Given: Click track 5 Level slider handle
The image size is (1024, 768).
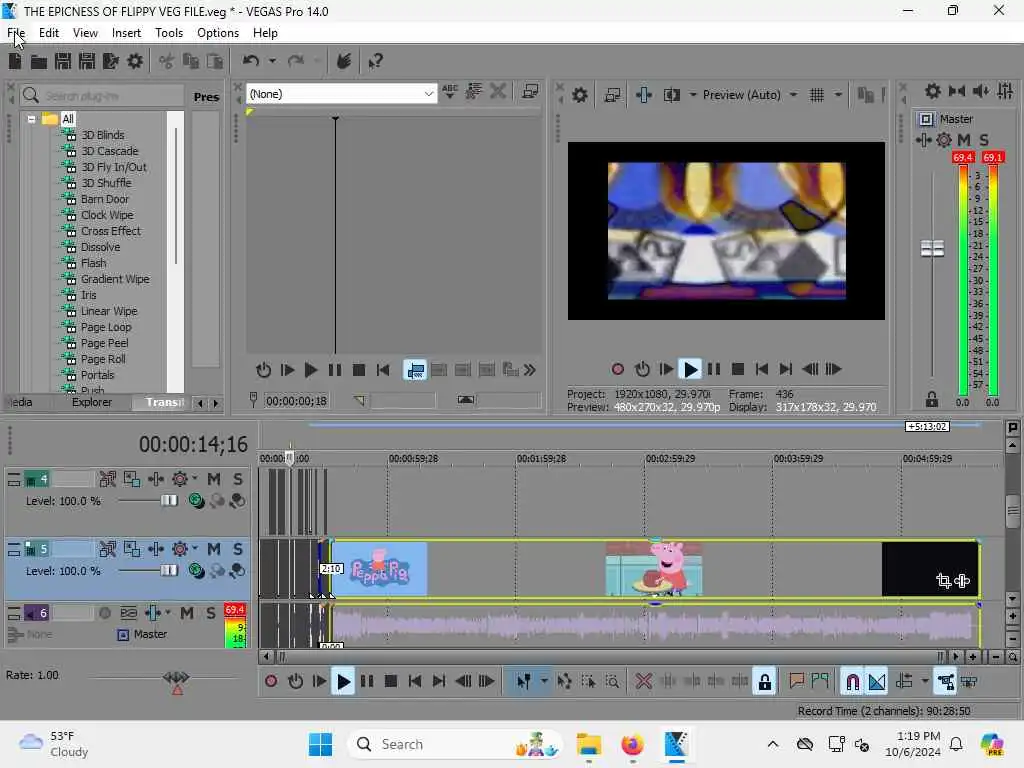Looking at the screenshot, I should click(168, 571).
